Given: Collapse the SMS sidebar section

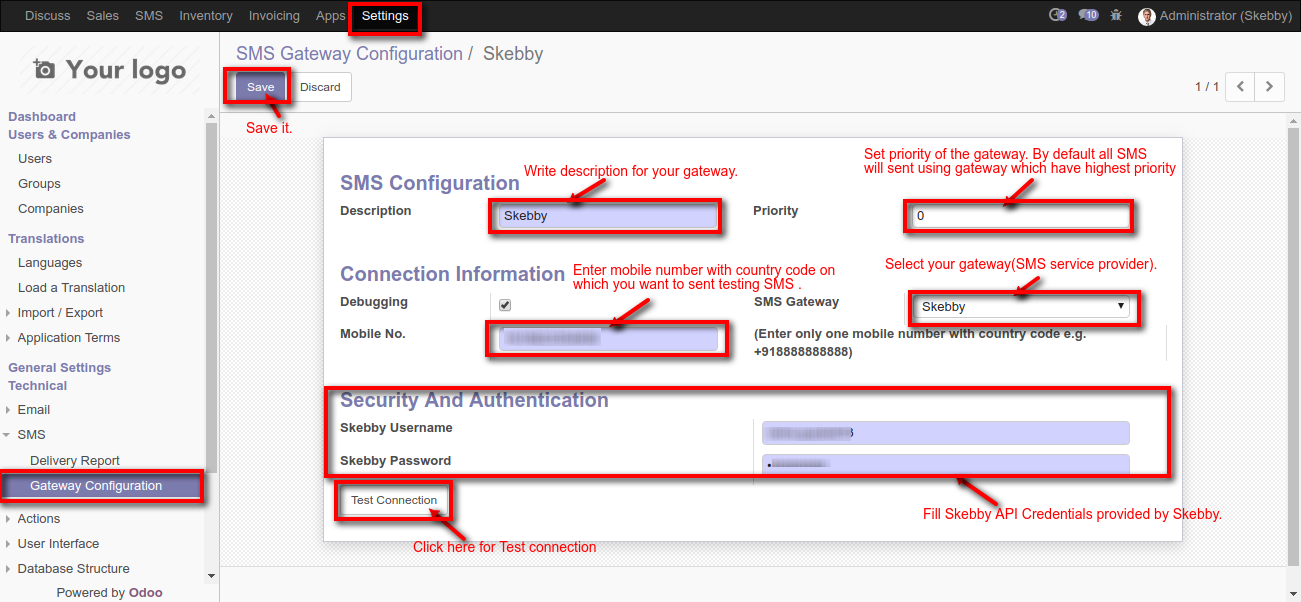Looking at the screenshot, I should pyautogui.click(x=31, y=435).
